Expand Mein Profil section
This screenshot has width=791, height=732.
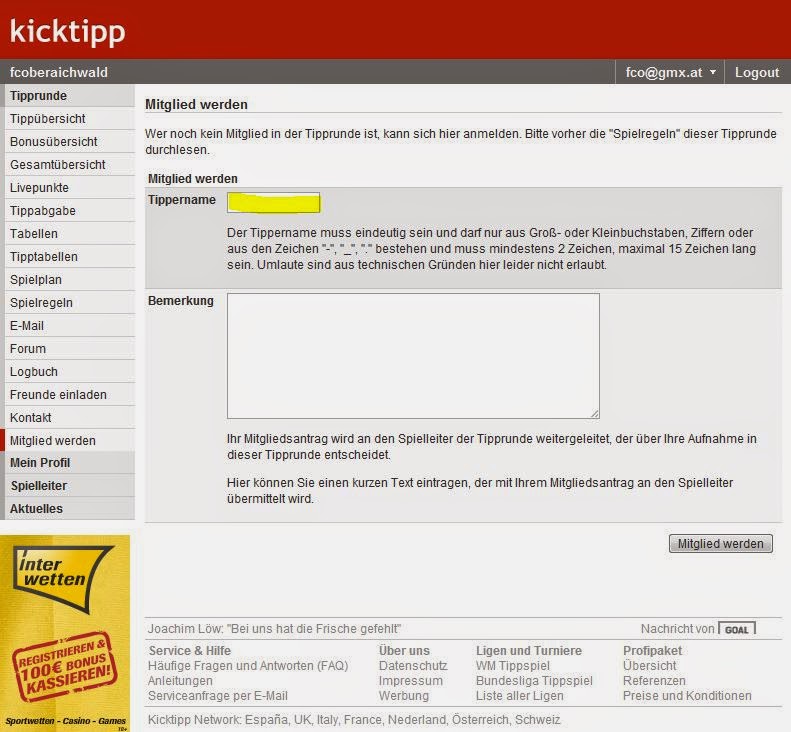point(70,463)
